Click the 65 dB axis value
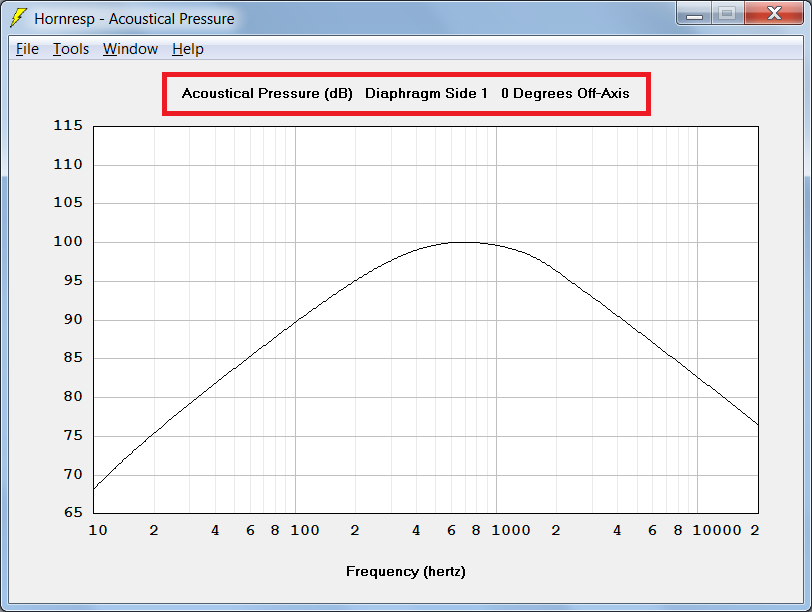 click(73, 513)
